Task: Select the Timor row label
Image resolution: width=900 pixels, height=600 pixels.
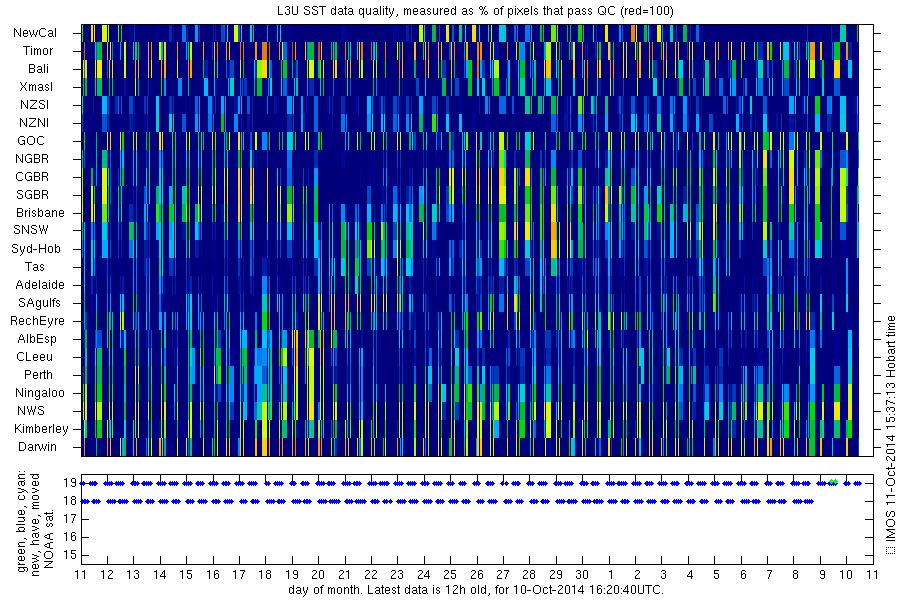Action: click(38, 51)
